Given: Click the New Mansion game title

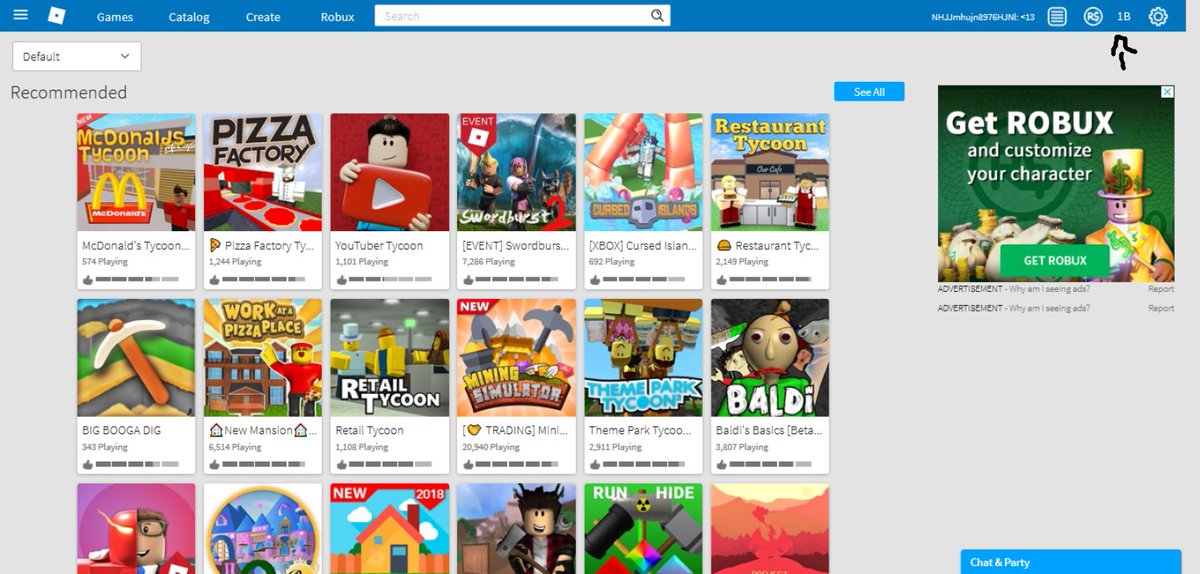Looking at the screenshot, I should (263, 431).
